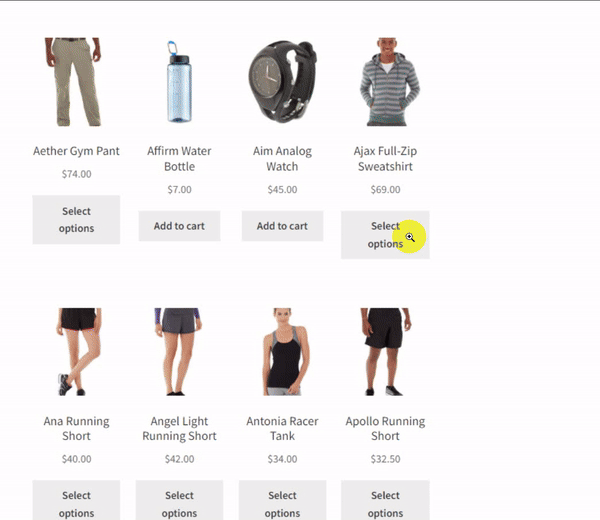This screenshot has width=600, height=520.
Task: Click the Affirm Water Bottle thumbnail
Action: [179, 82]
